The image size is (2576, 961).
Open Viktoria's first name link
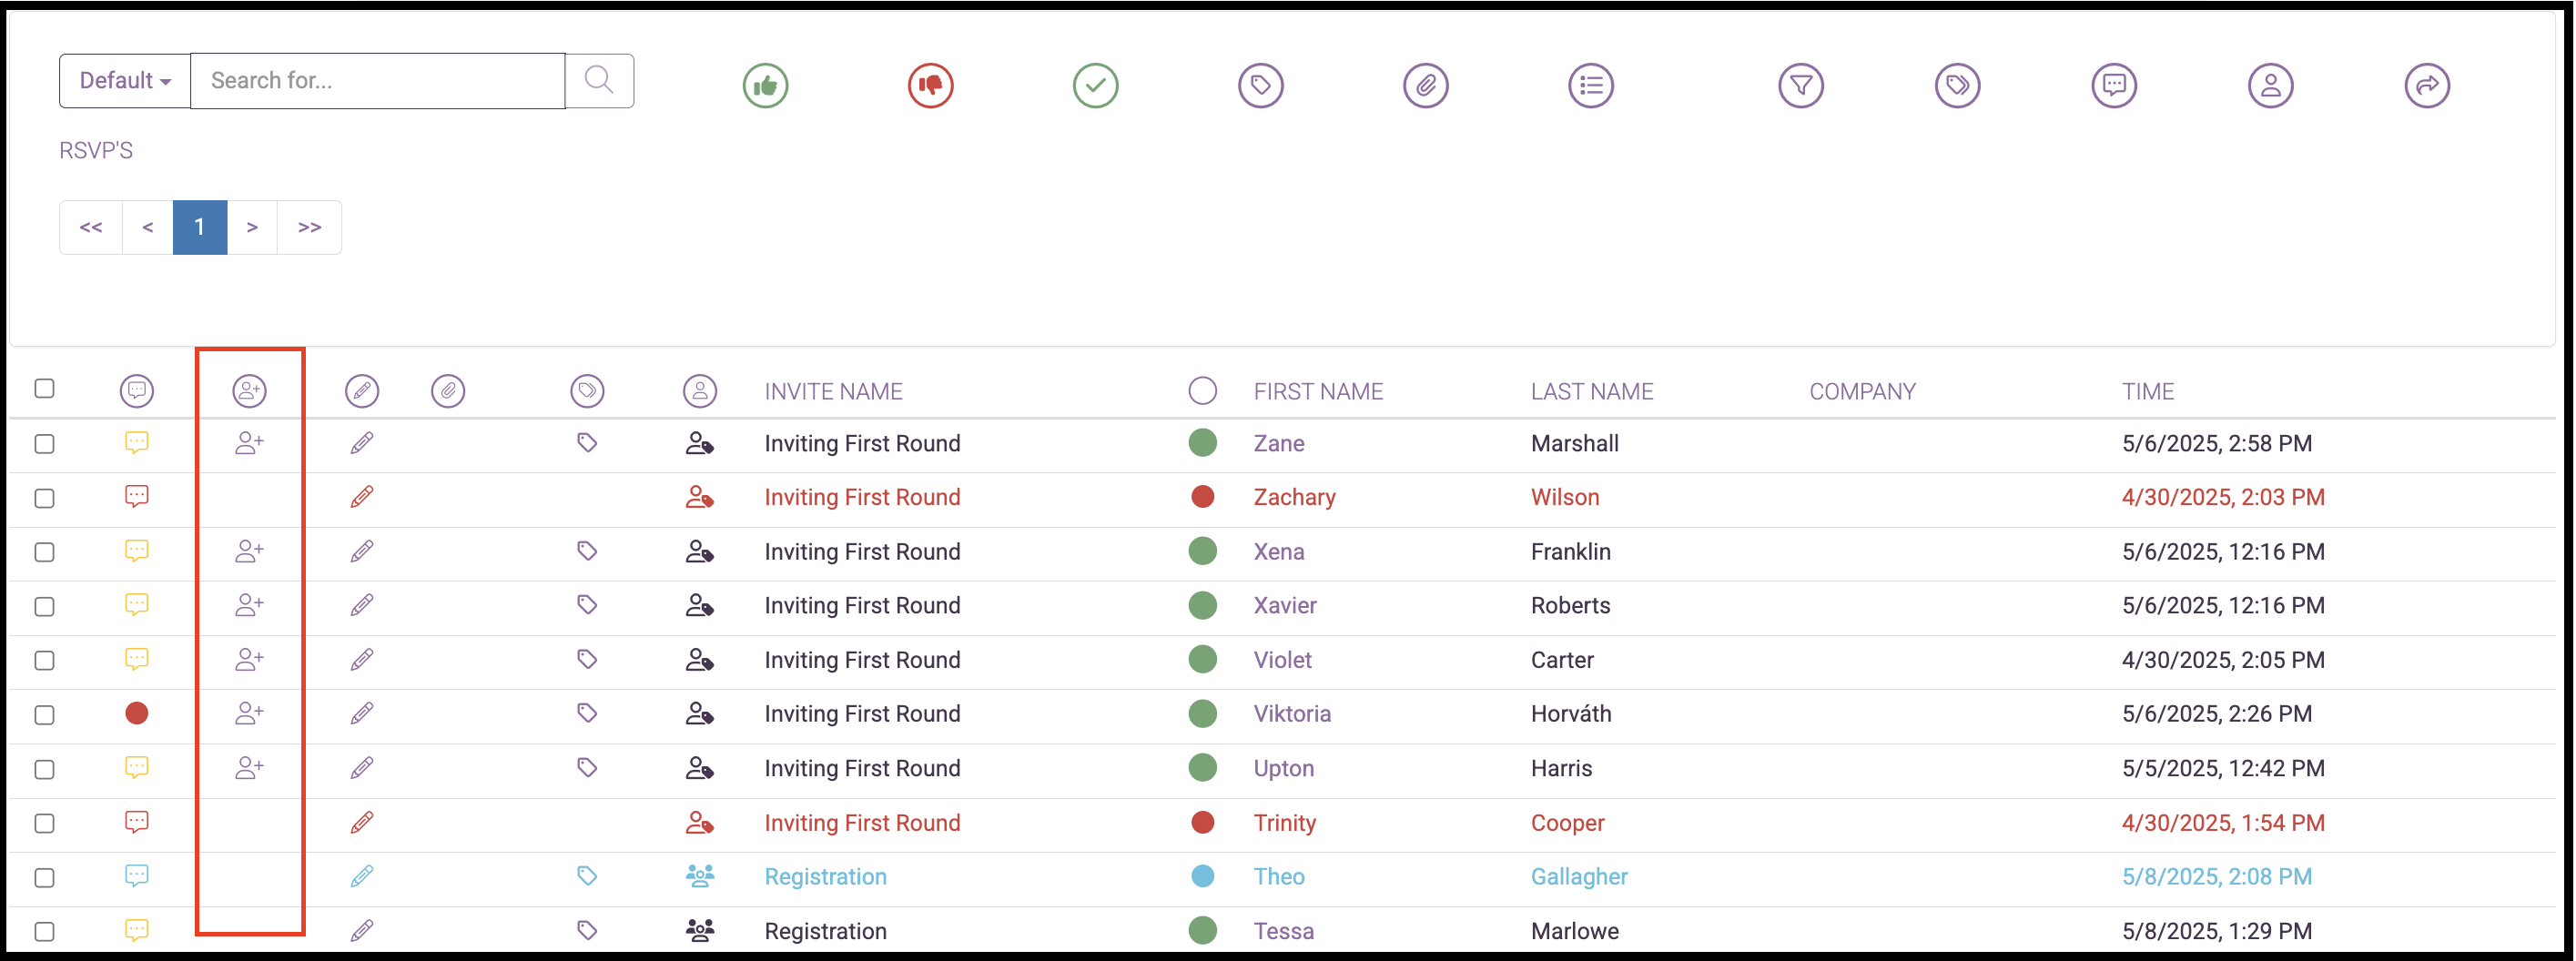tap(1292, 714)
